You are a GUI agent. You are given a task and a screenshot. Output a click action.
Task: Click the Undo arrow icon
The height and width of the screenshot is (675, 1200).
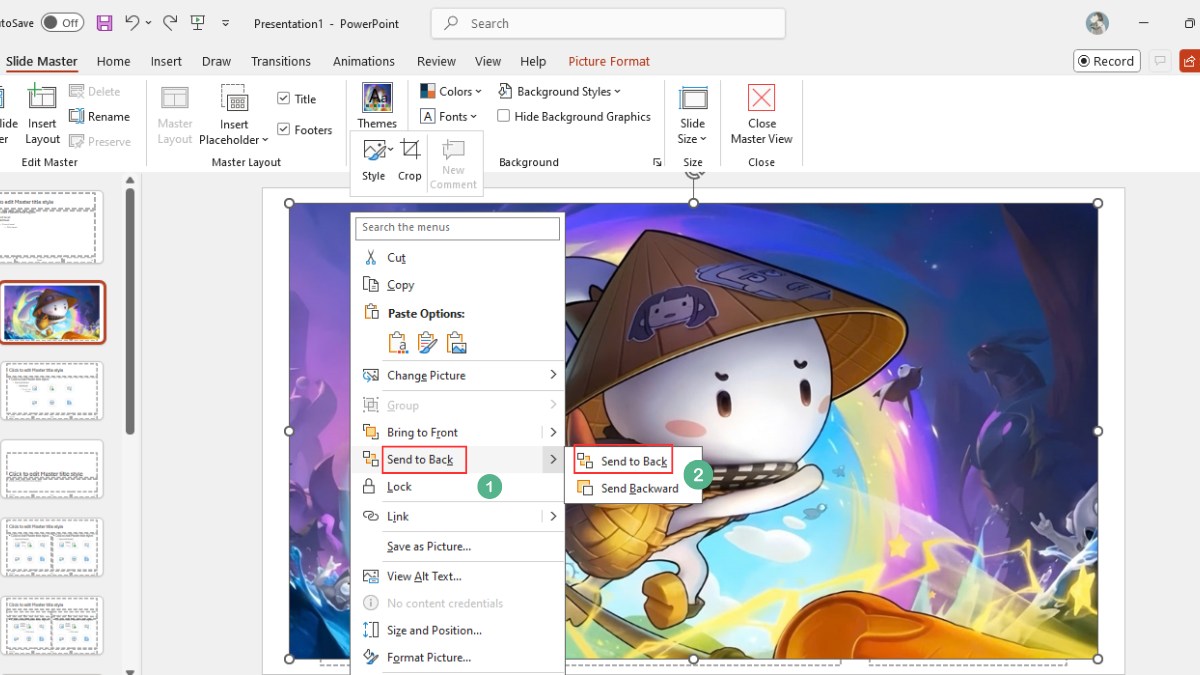(x=132, y=22)
